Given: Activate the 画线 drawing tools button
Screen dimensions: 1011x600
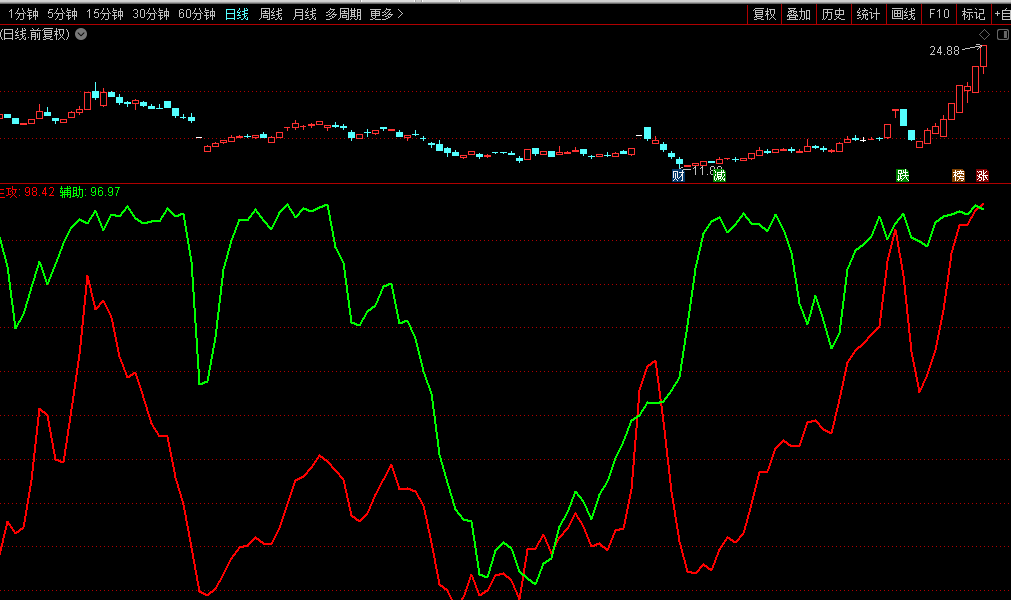Looking at the screenshot, I should click(x=903, y=14).
